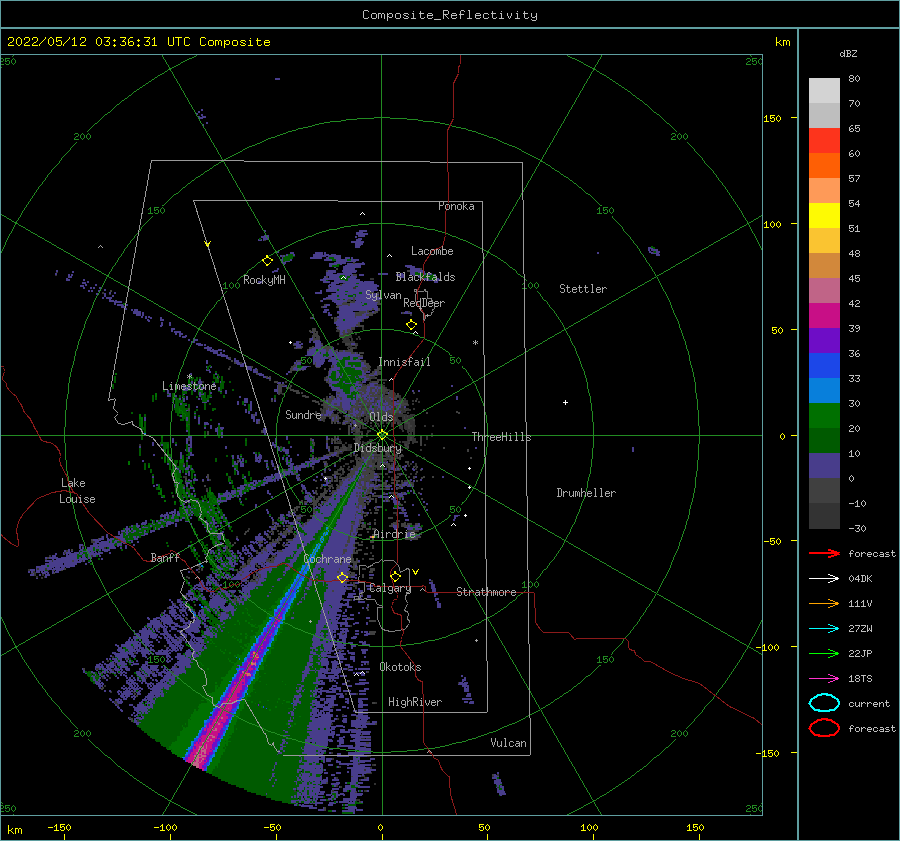
Task: Select the green swatch between 30 and 20
Action: (824, 416)
